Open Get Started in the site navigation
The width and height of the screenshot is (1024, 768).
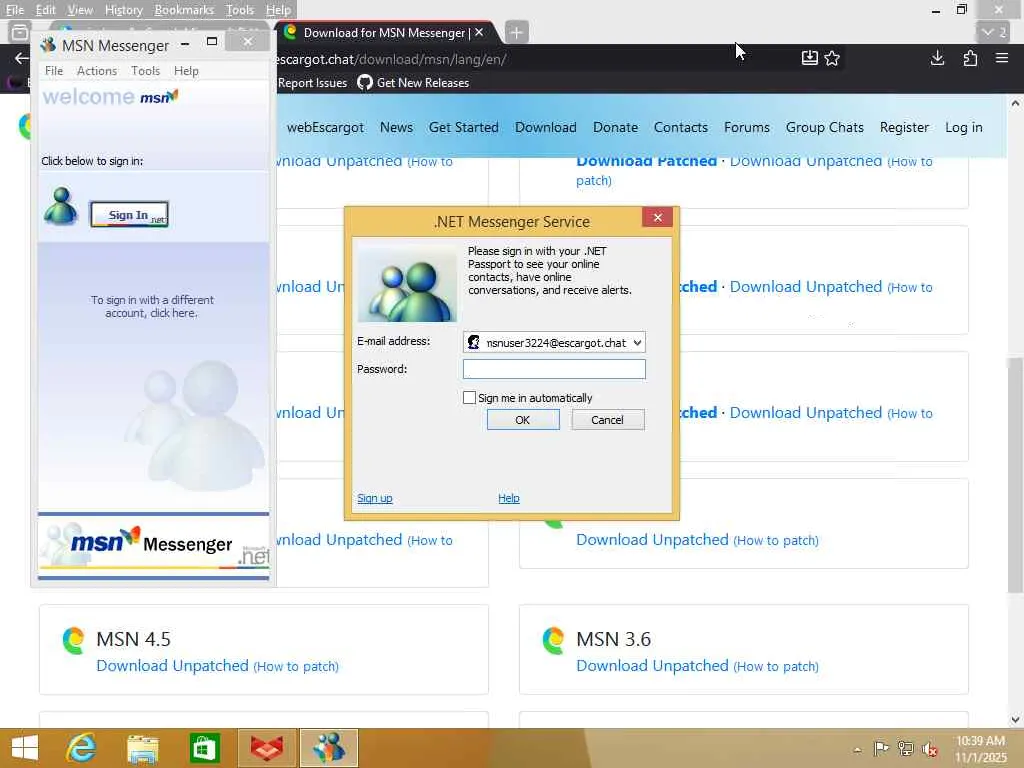[464, 127]
